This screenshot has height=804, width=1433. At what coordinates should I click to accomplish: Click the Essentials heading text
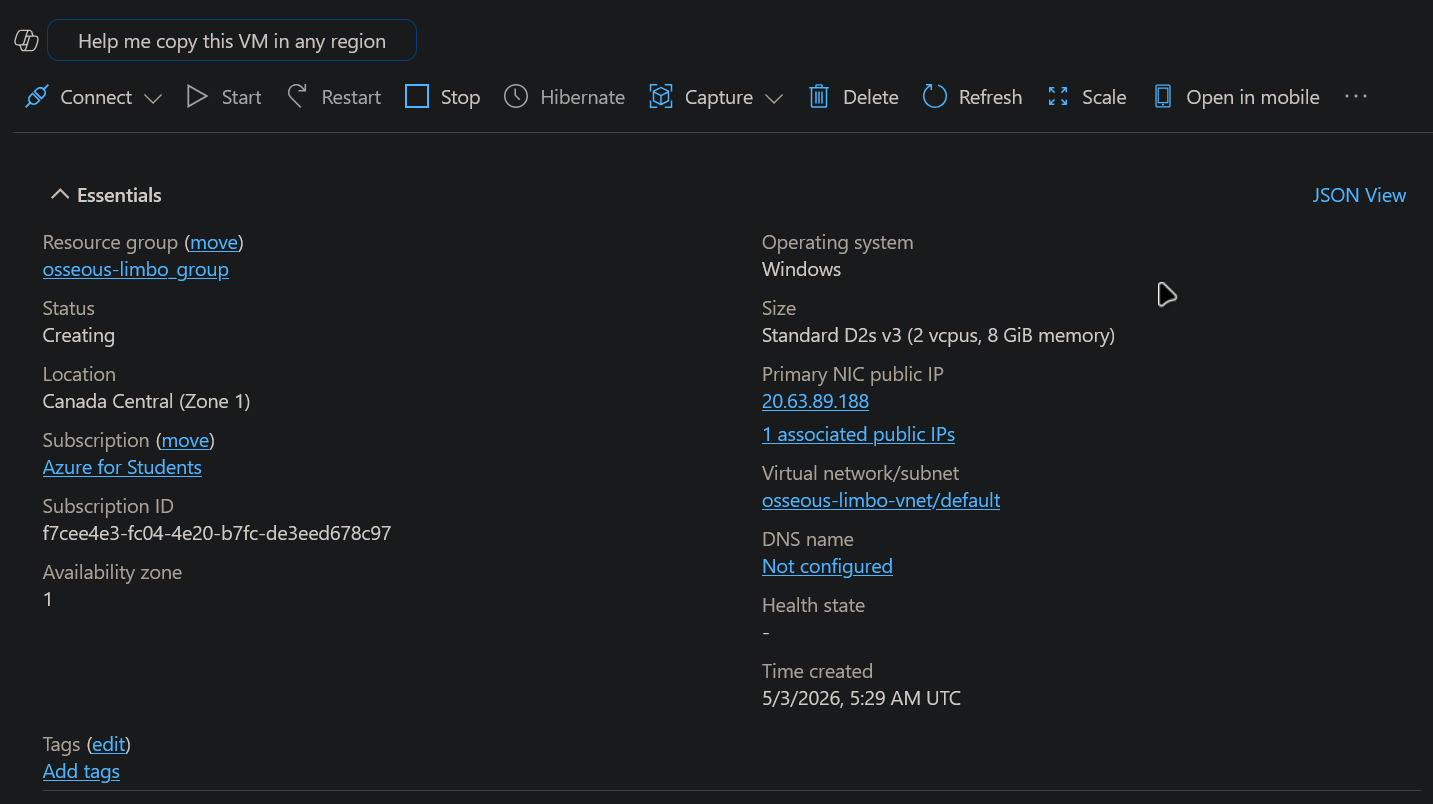pyautogui.click(x=119, y=195)
